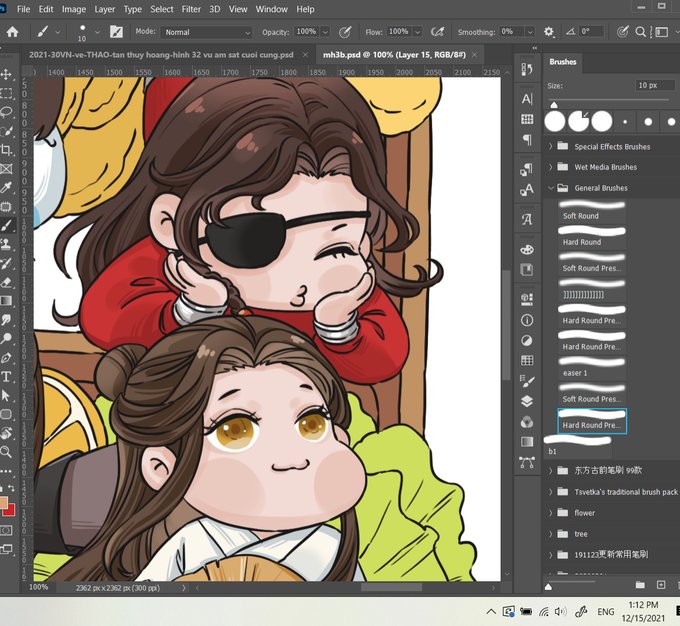Select the Brush tool in the toolbox
Image resolution: width=680 pixels, height=626 pixels.
[6, 226]
